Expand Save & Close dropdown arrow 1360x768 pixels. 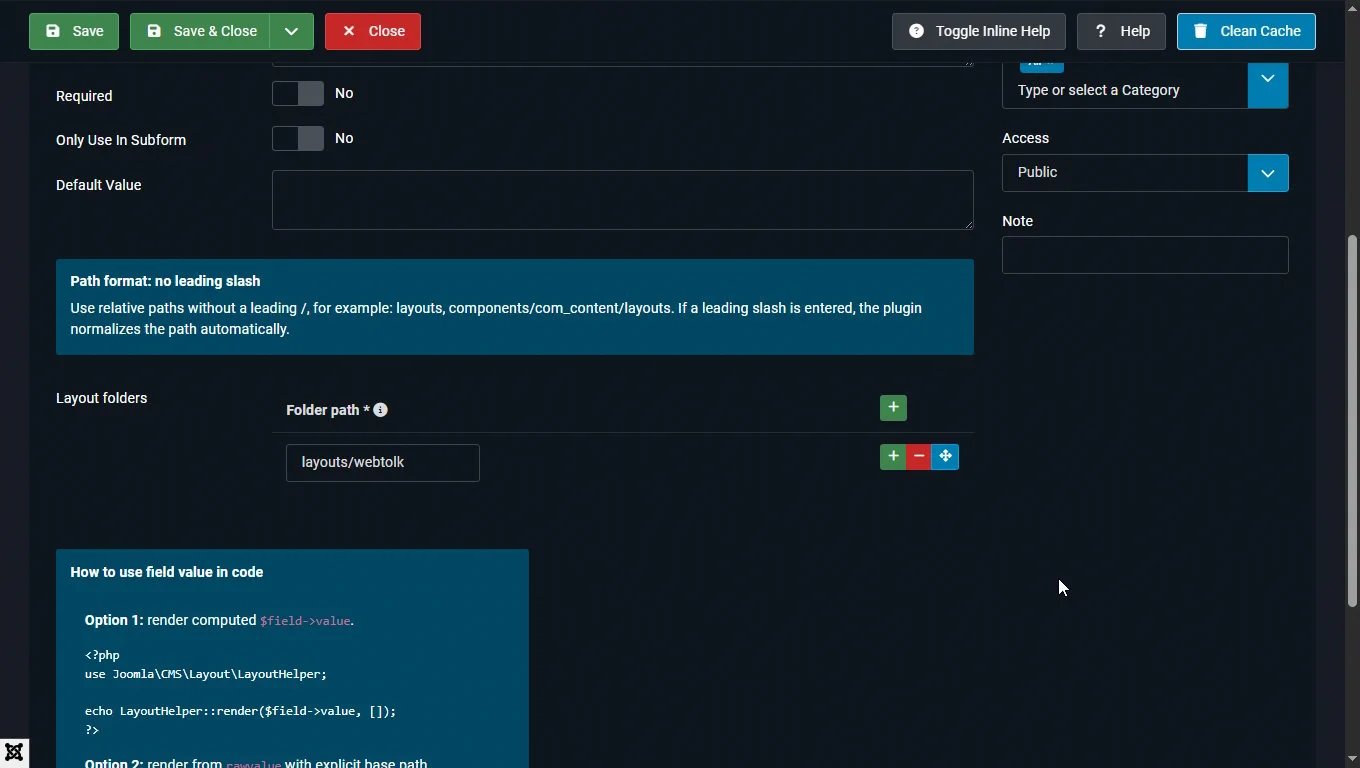[x=291, y=31]
